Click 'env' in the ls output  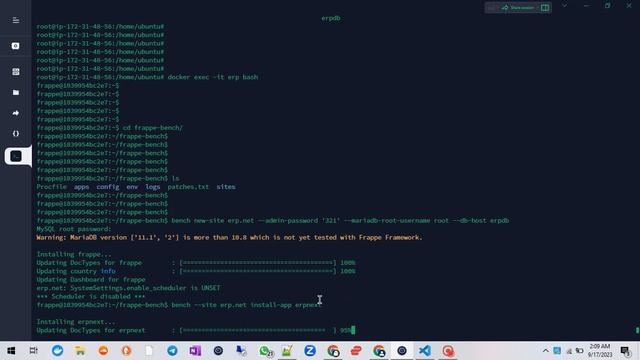click(132, 187)
